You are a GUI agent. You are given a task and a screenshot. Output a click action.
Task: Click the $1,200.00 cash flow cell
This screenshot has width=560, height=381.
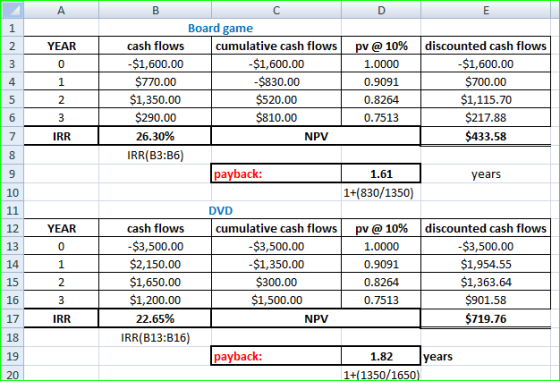point(155,300)
